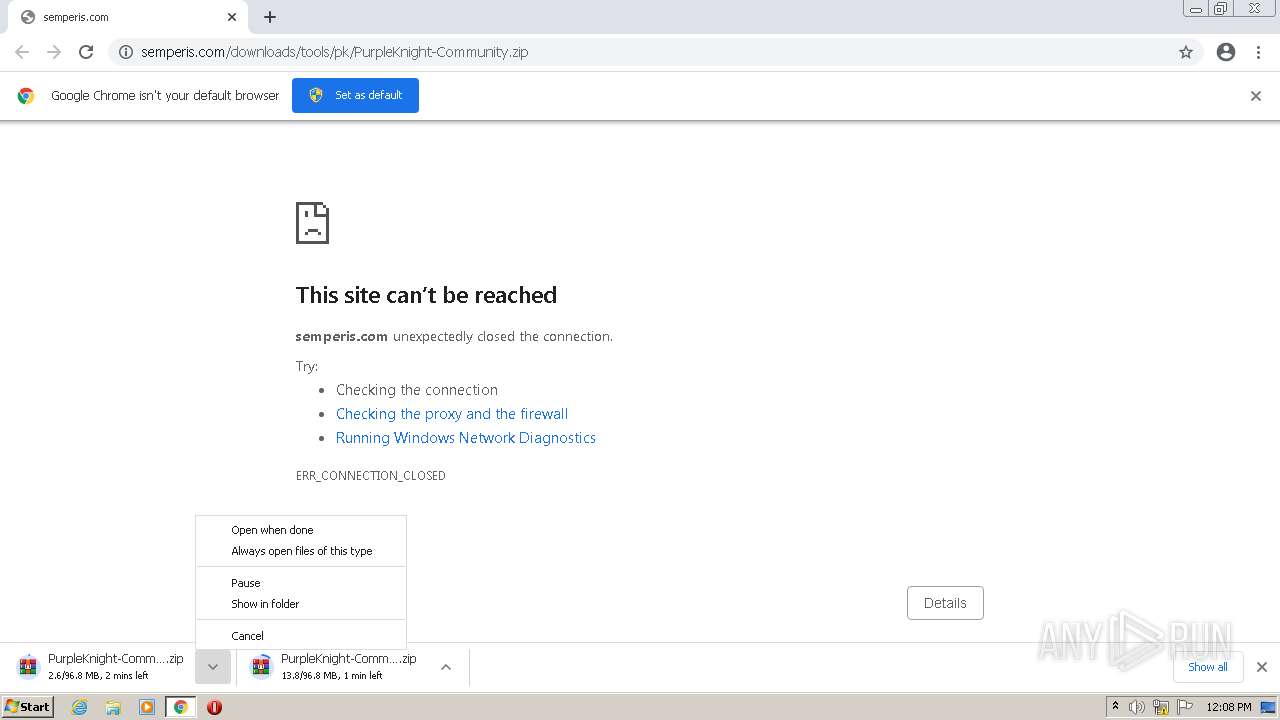Collapse first download's options arrow (2.6 MB)
Screen dimensions: 1280x720
click(x=213, y=667)
